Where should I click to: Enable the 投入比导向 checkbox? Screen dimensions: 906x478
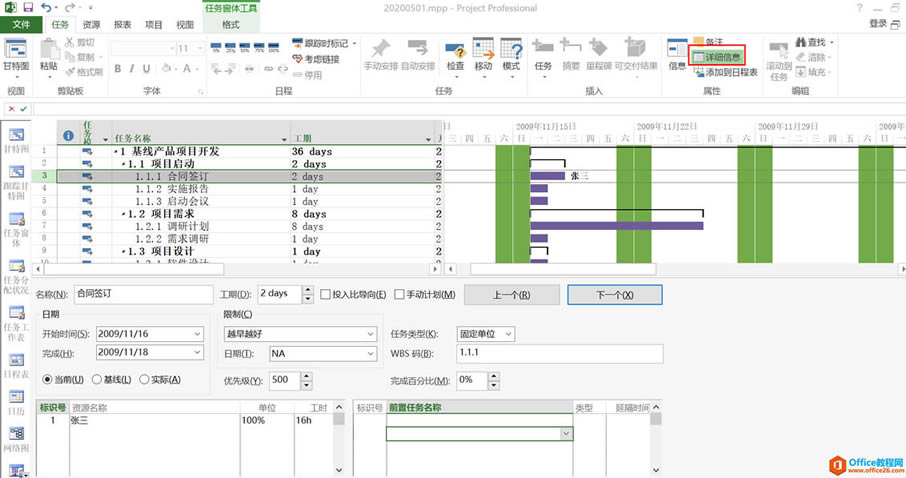click(324, 295)
